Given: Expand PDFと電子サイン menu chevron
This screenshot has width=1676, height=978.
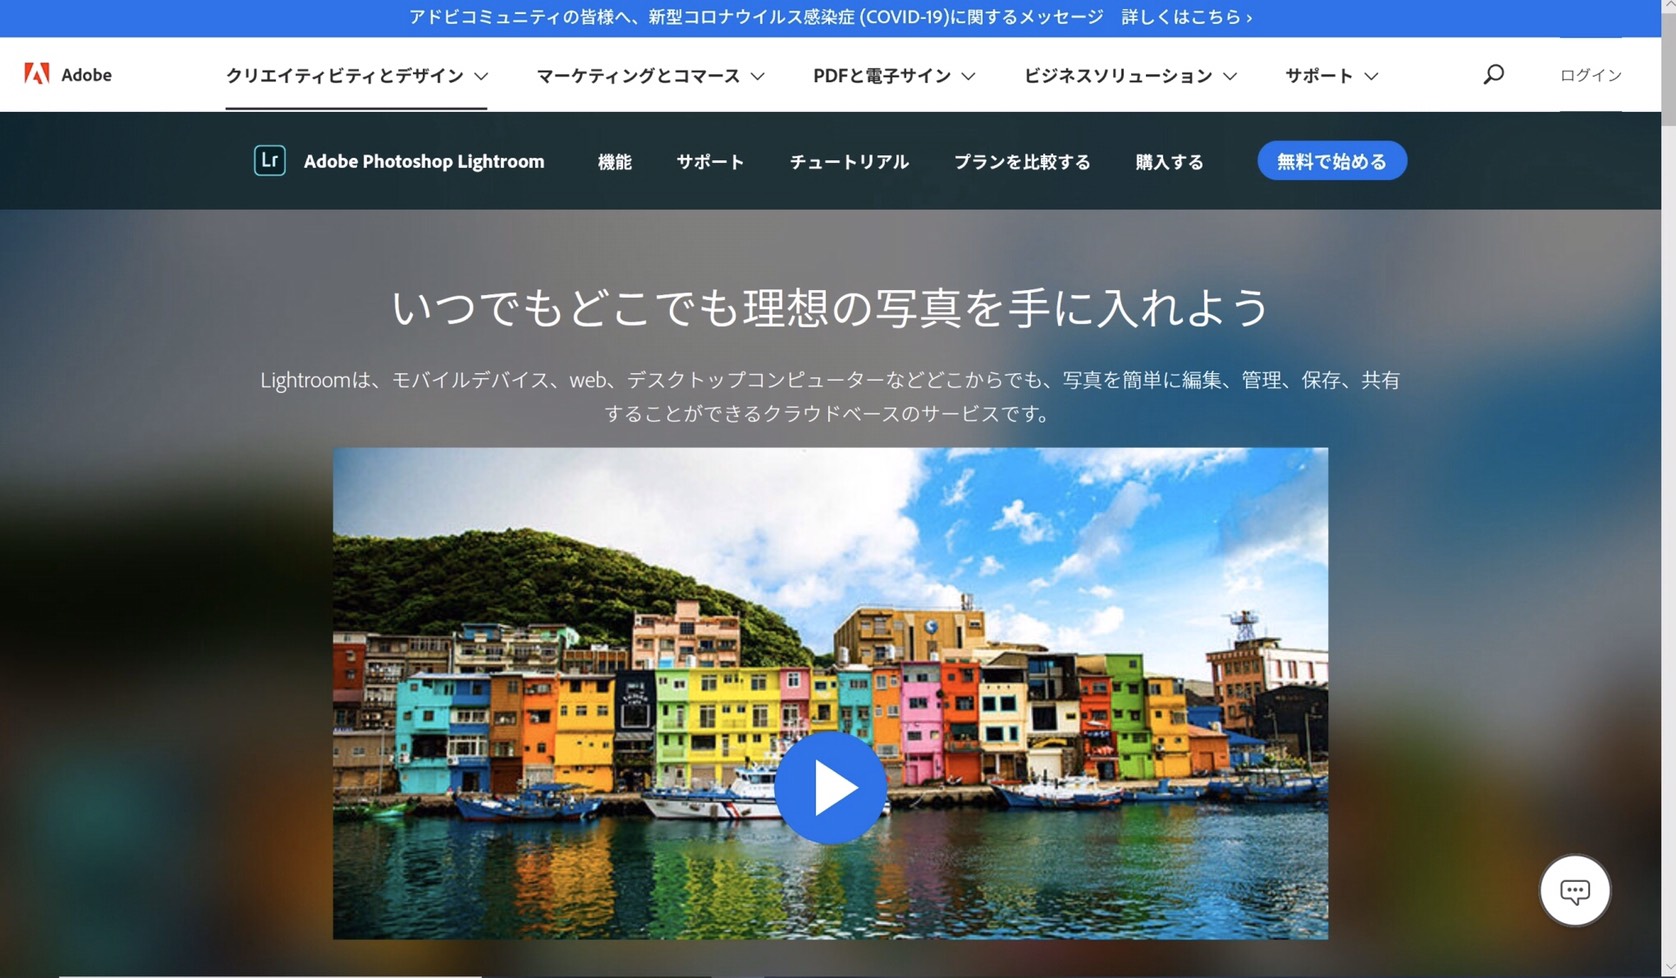Looking at the screenshot, I should 968,76.
